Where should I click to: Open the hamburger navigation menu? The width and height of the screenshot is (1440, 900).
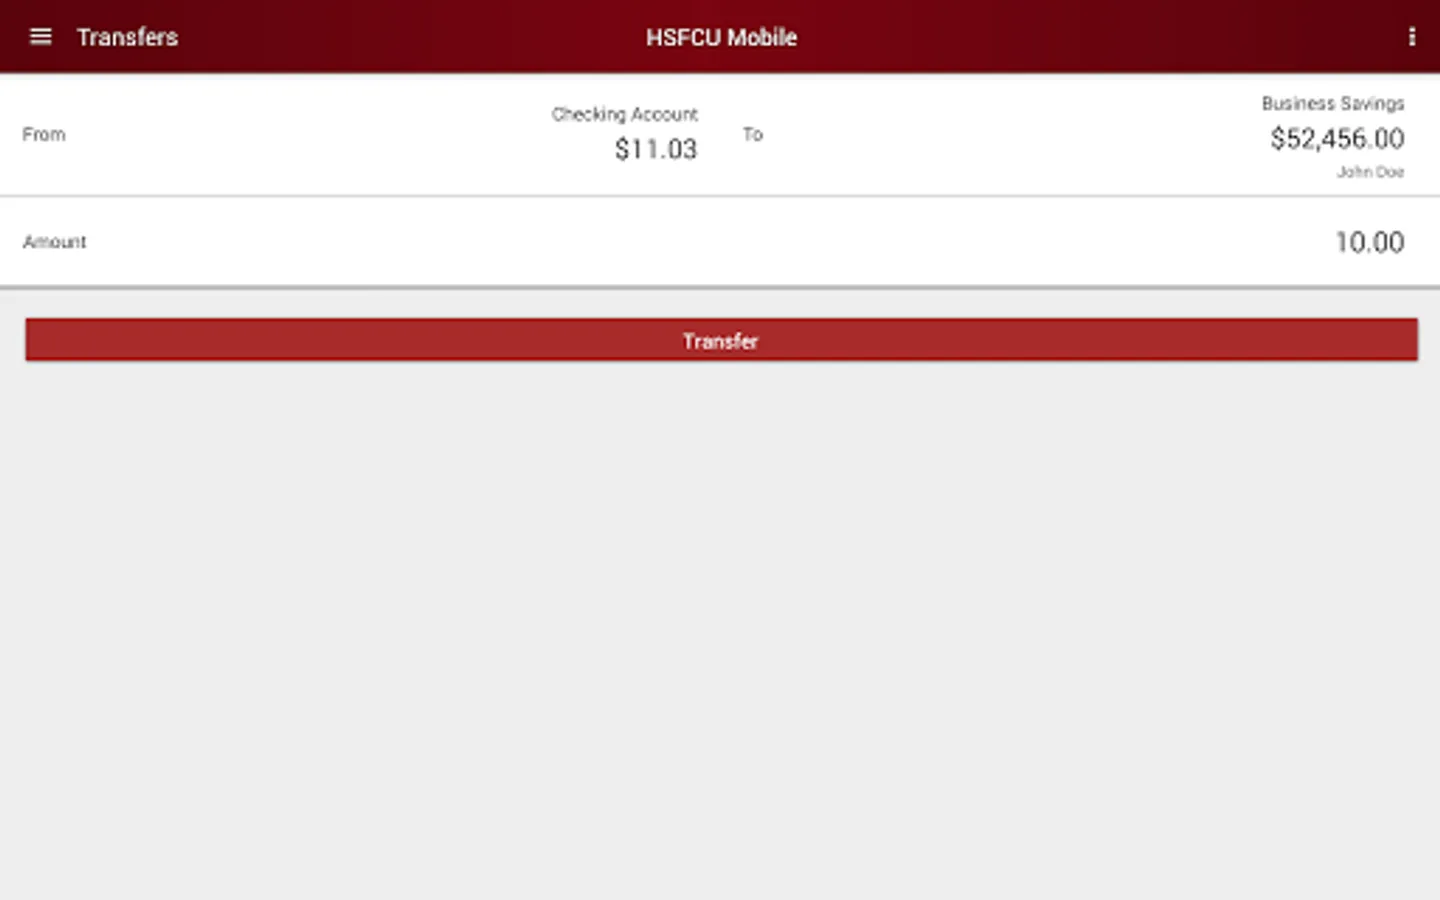(40, 37)
